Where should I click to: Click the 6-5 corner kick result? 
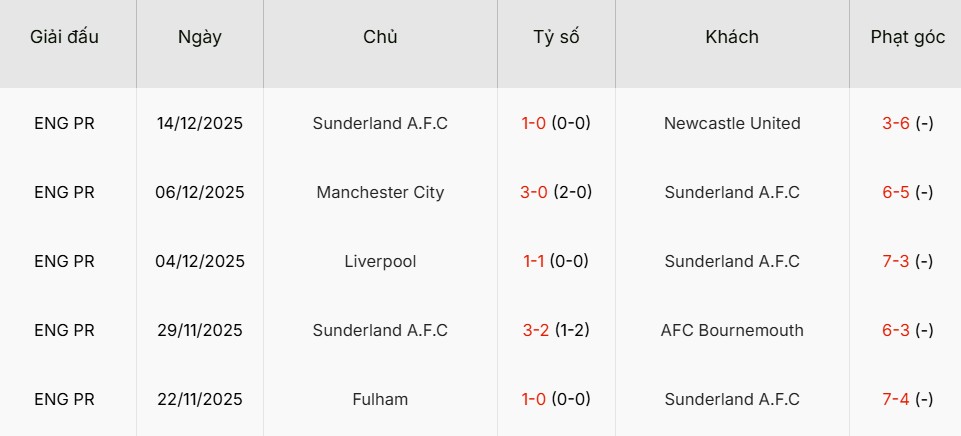tap(896, 193)
